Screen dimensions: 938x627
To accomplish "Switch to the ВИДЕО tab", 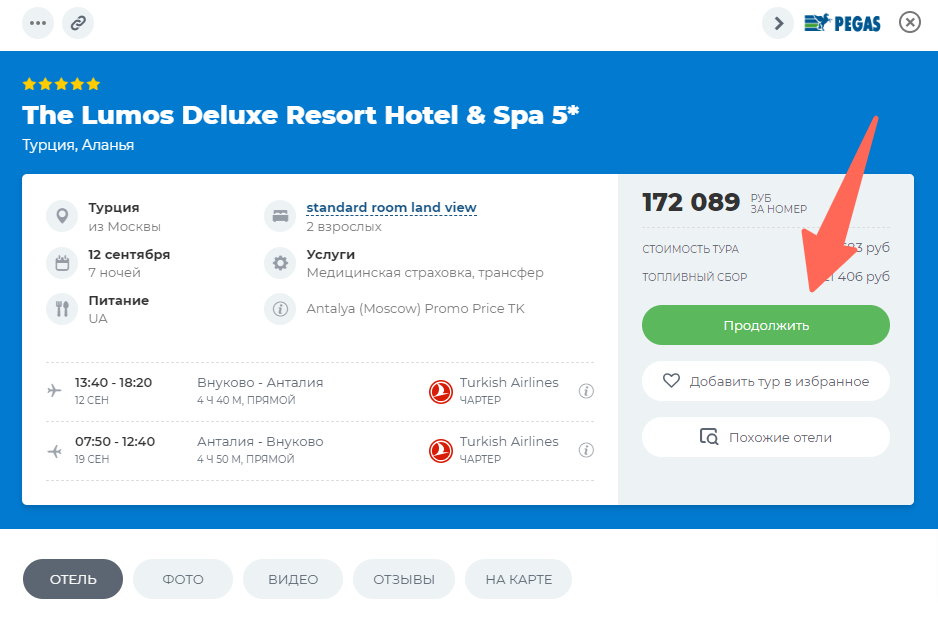I will pos(293,579).
